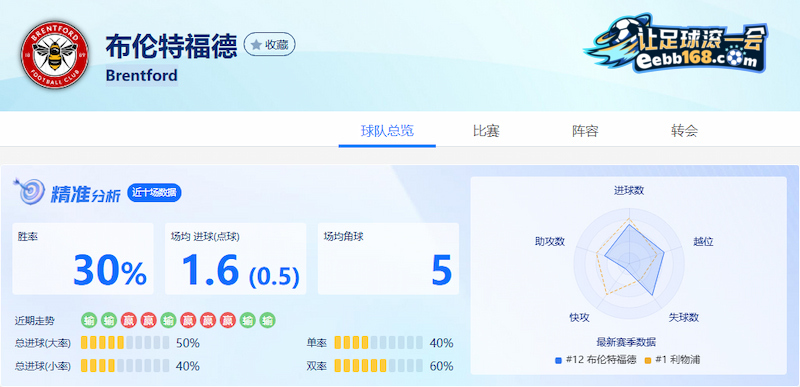Click the 近十场数据 badge
This screenshot has width=800, height=387.
point(154,193)
